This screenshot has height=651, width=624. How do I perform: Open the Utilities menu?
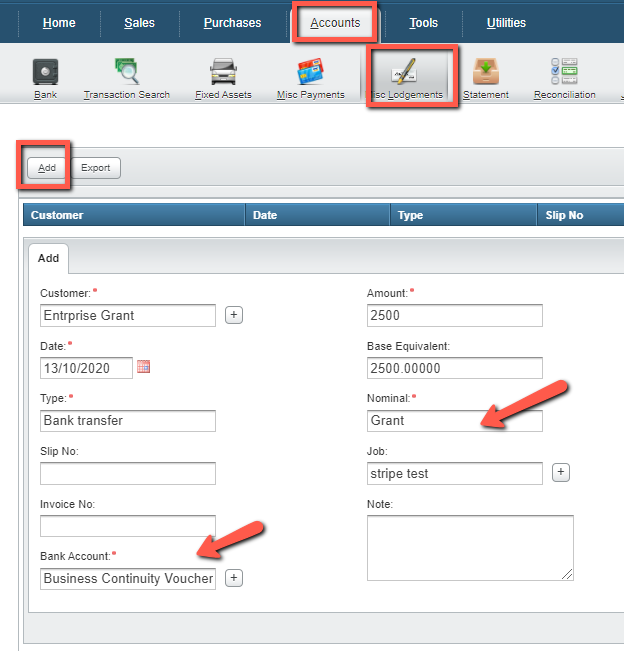click(506, 23)
